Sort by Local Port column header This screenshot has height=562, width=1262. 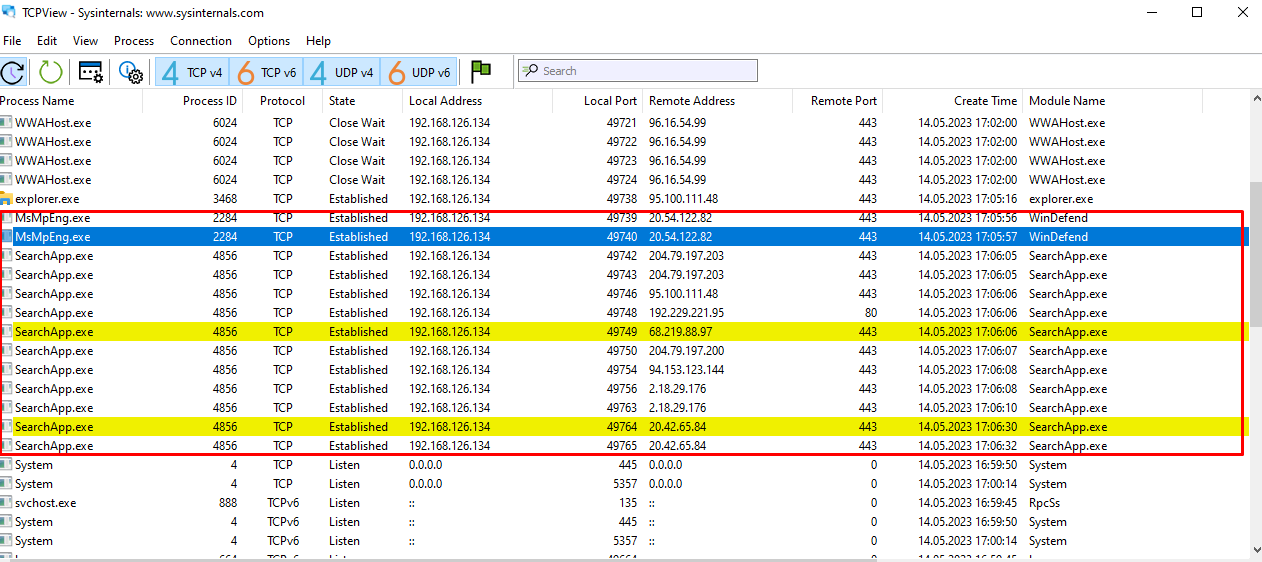point(598,101)
